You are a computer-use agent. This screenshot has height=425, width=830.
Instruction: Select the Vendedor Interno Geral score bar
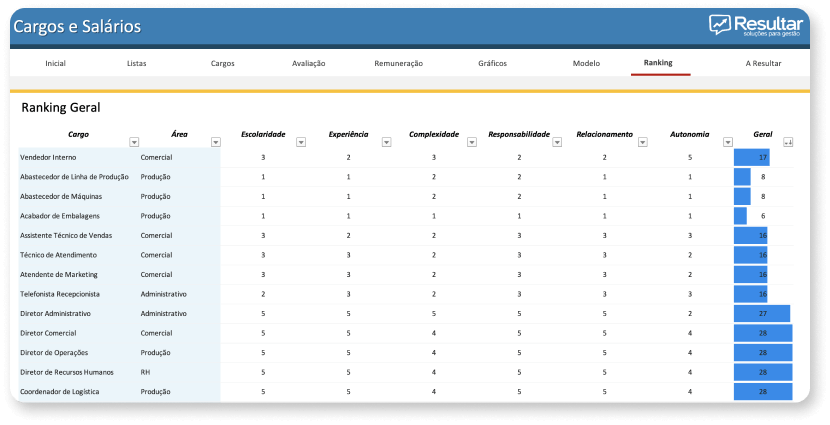point(752,157)
